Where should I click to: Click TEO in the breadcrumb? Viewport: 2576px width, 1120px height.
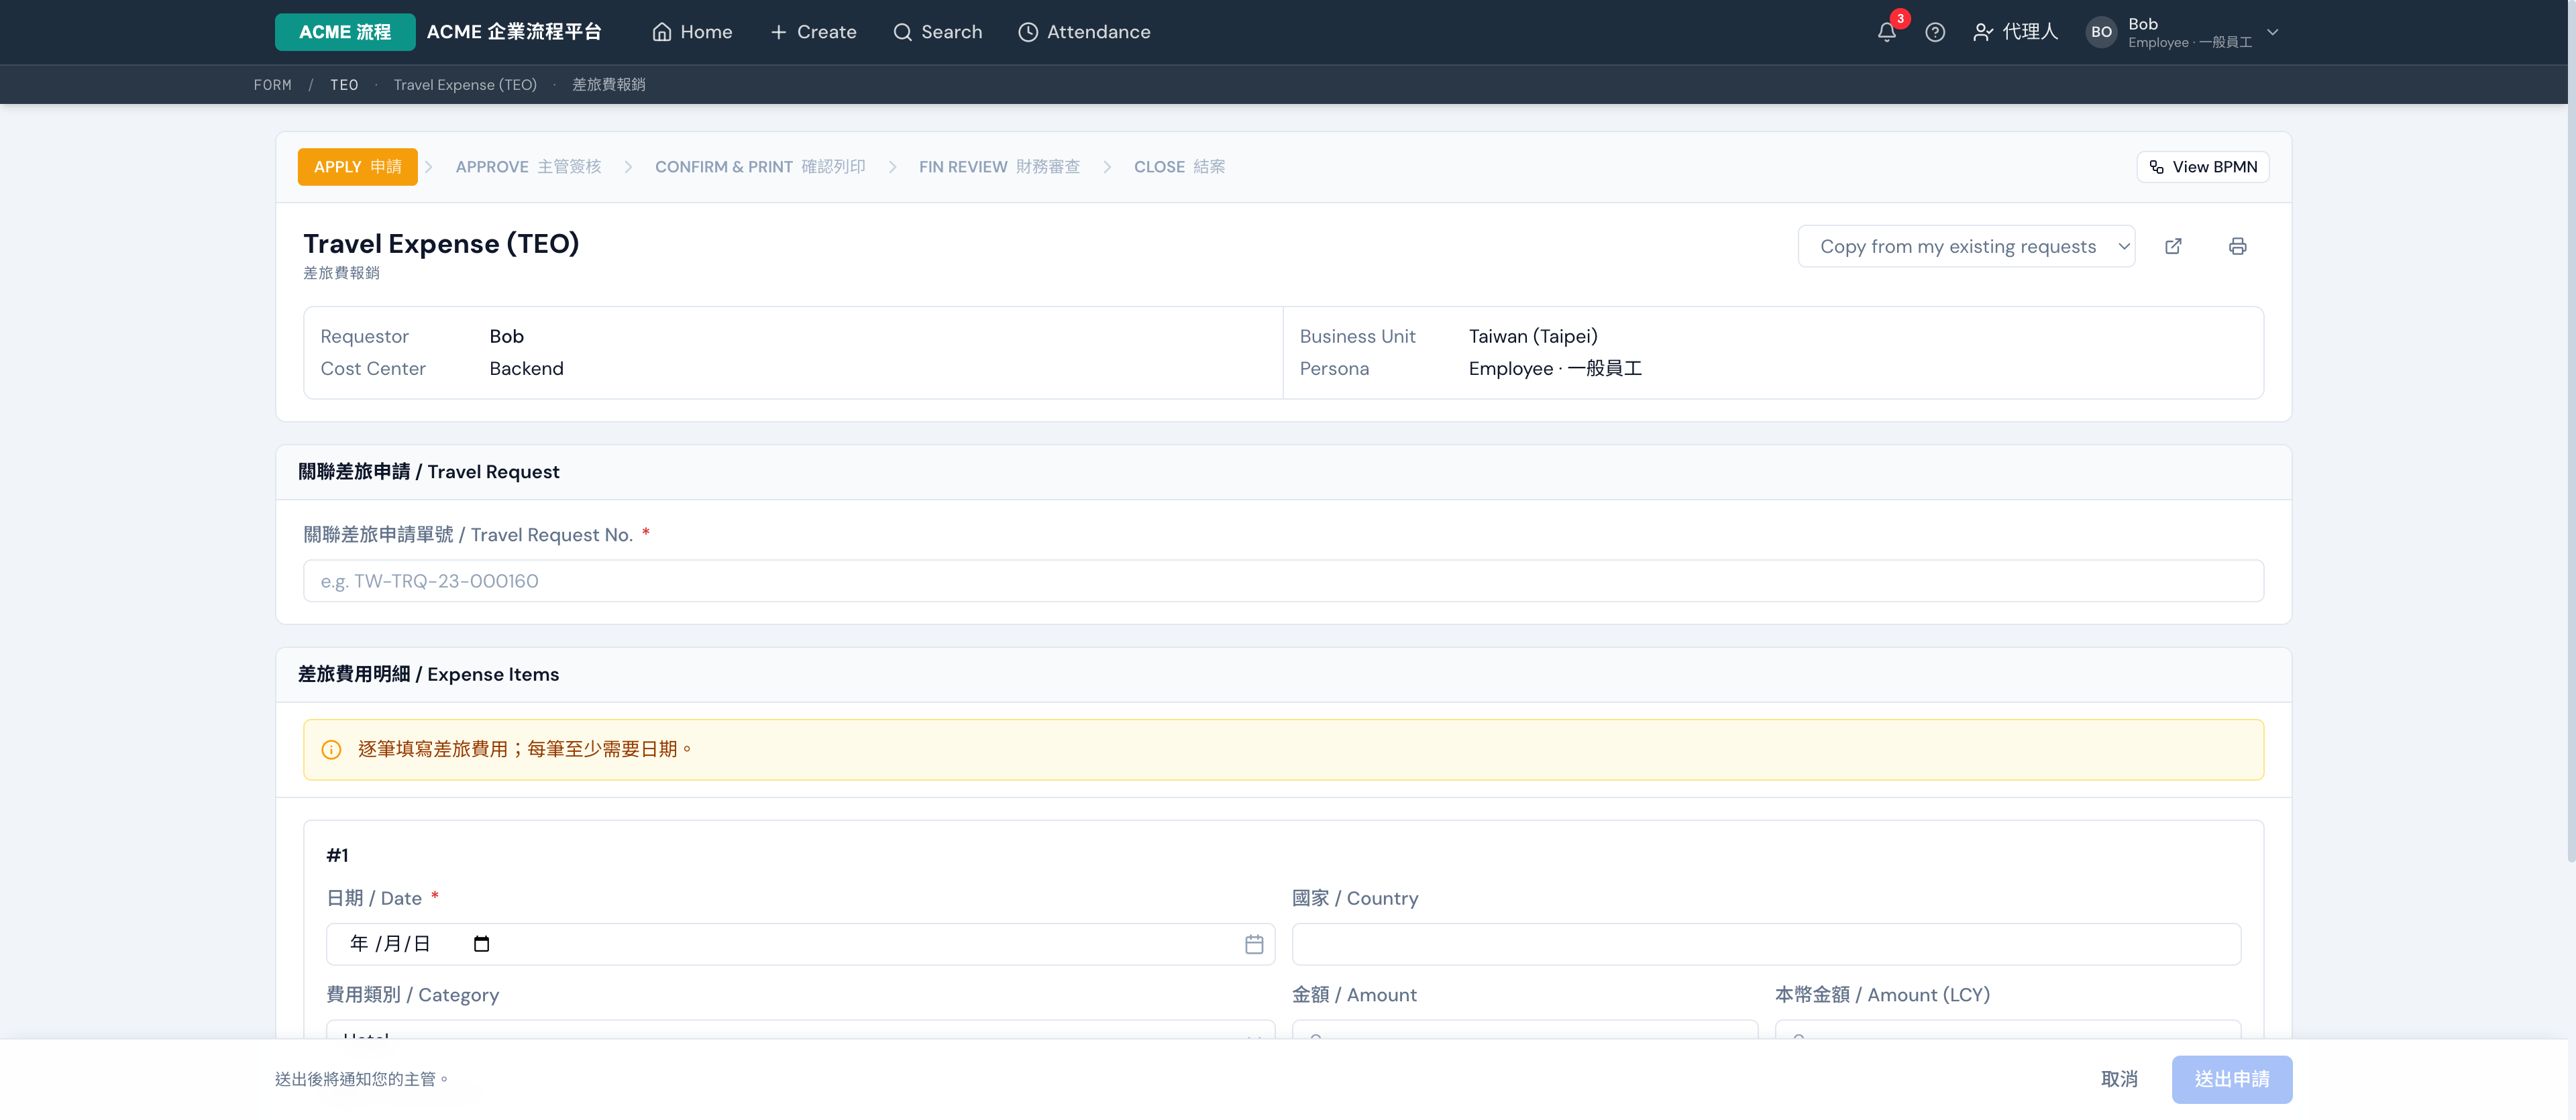click(x=344, y=85)
